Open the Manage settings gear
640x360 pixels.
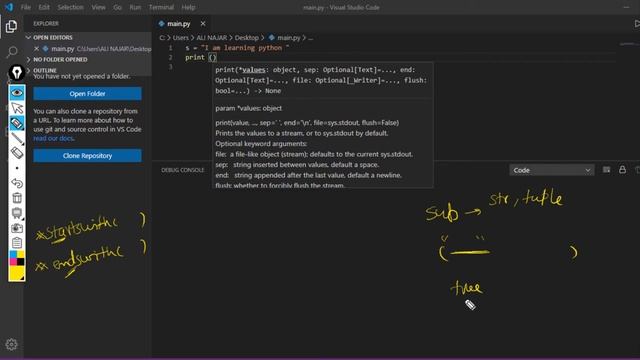point(11,344)
